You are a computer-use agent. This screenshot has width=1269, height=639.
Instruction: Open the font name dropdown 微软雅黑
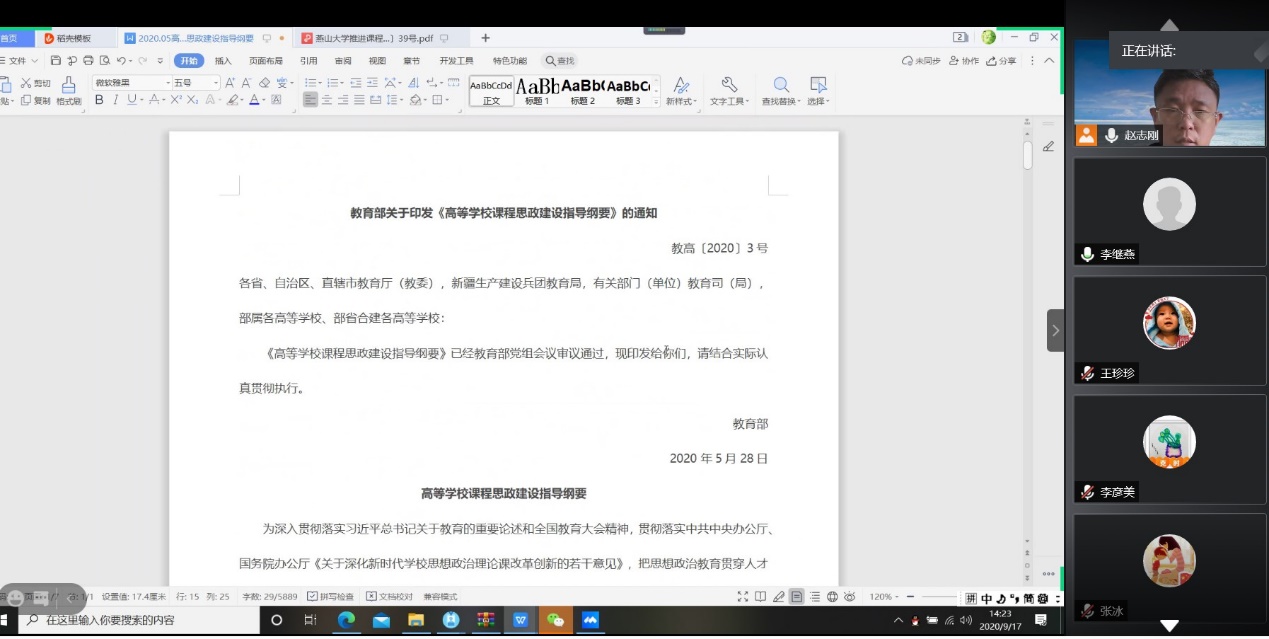pyautogui.click(x=132, y=83)
